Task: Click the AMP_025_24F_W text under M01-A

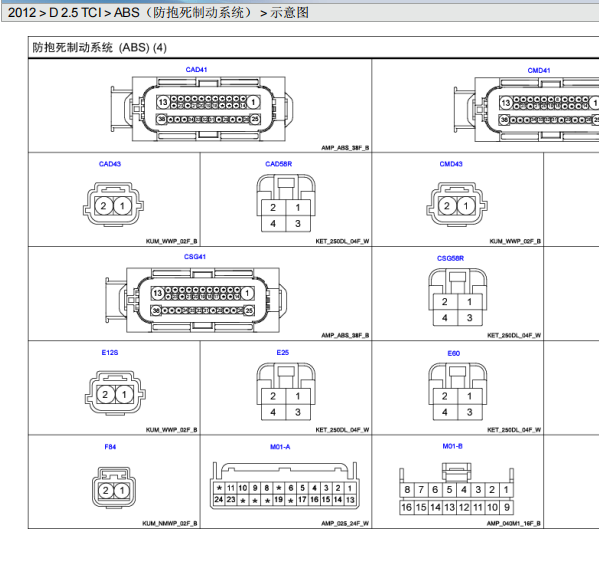Action: click(345, 523)
